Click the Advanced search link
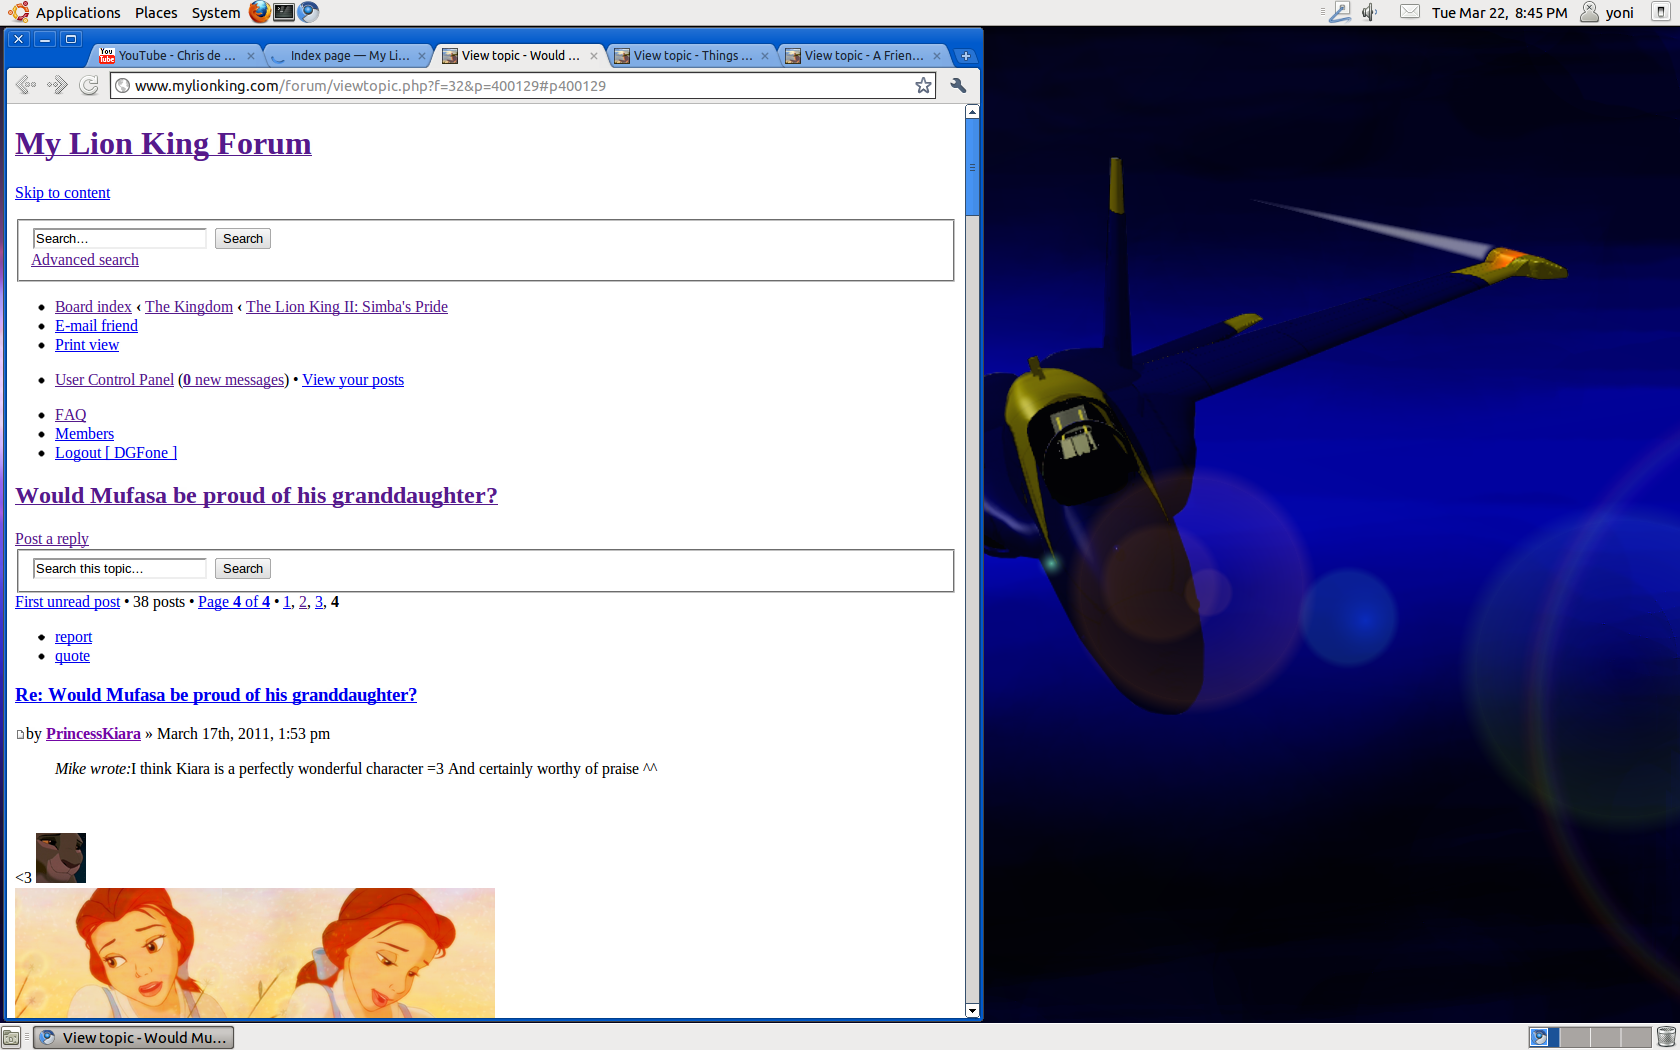The height and width of the screenshot is (1050, 1680). pyautogui.click(x=85, y=260)
